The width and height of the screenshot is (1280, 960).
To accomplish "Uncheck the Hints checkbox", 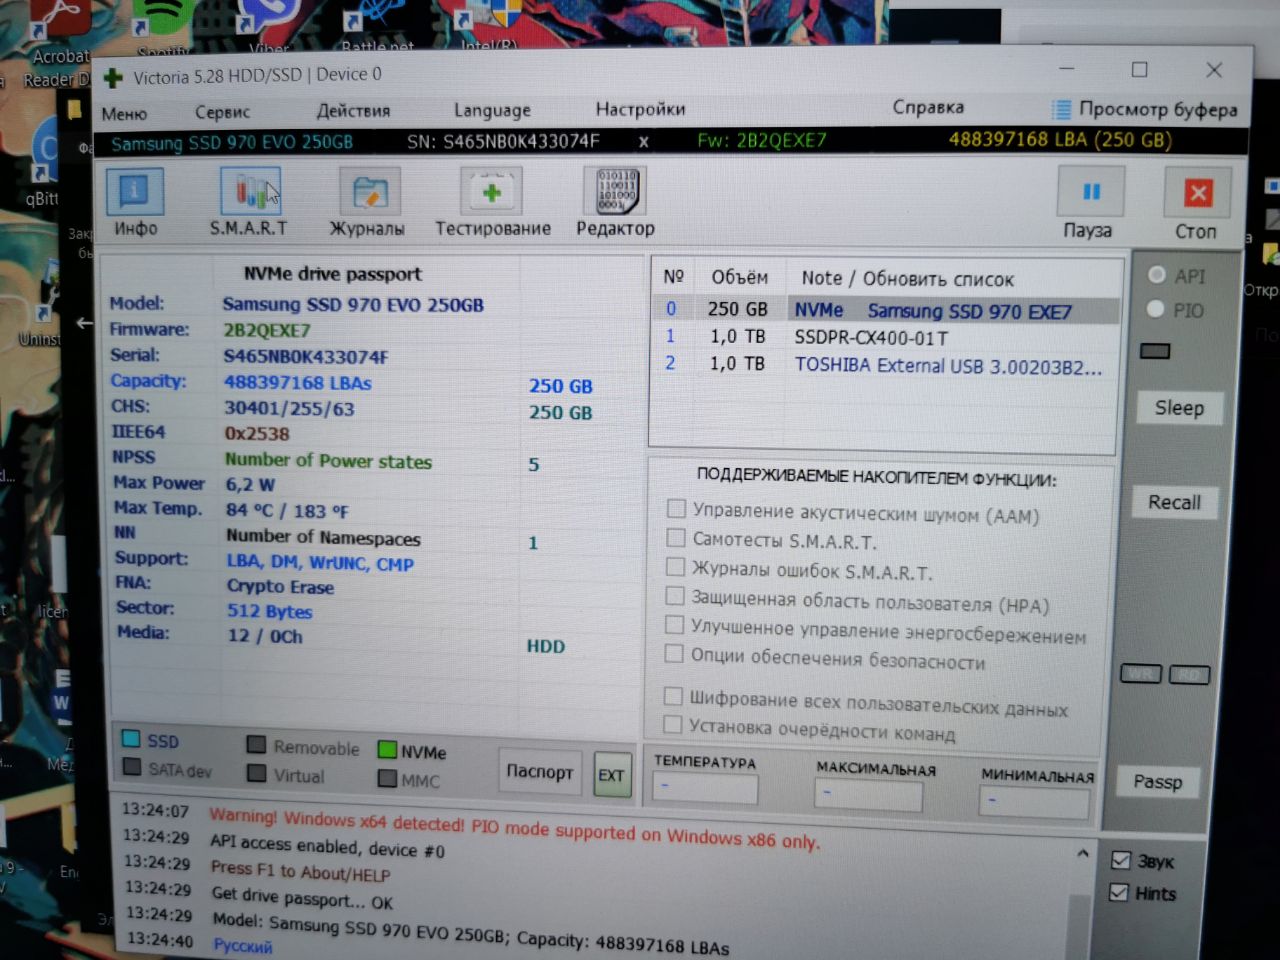I will [x=1119, y=892].
